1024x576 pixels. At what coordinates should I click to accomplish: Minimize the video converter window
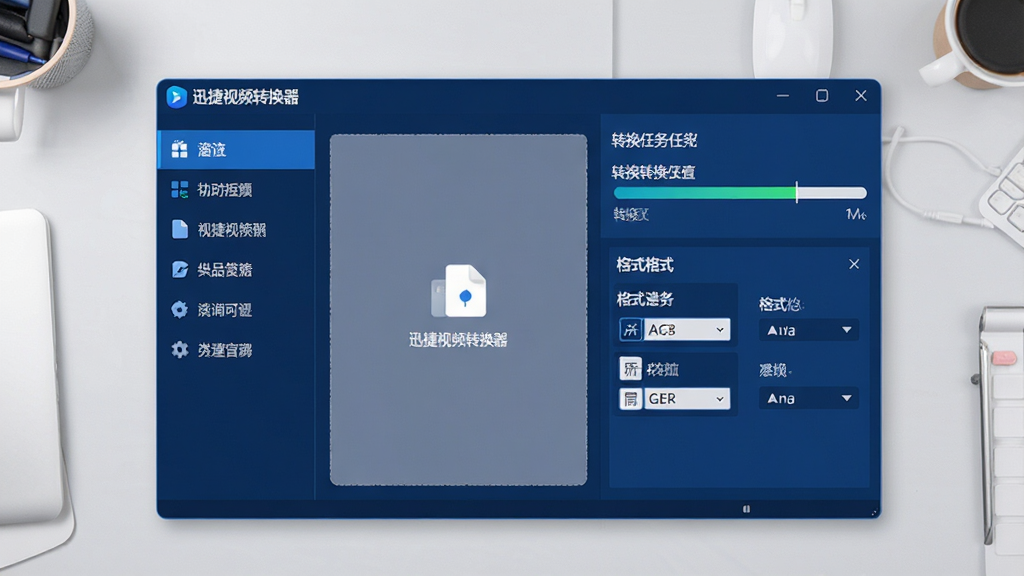click(783, 96)
